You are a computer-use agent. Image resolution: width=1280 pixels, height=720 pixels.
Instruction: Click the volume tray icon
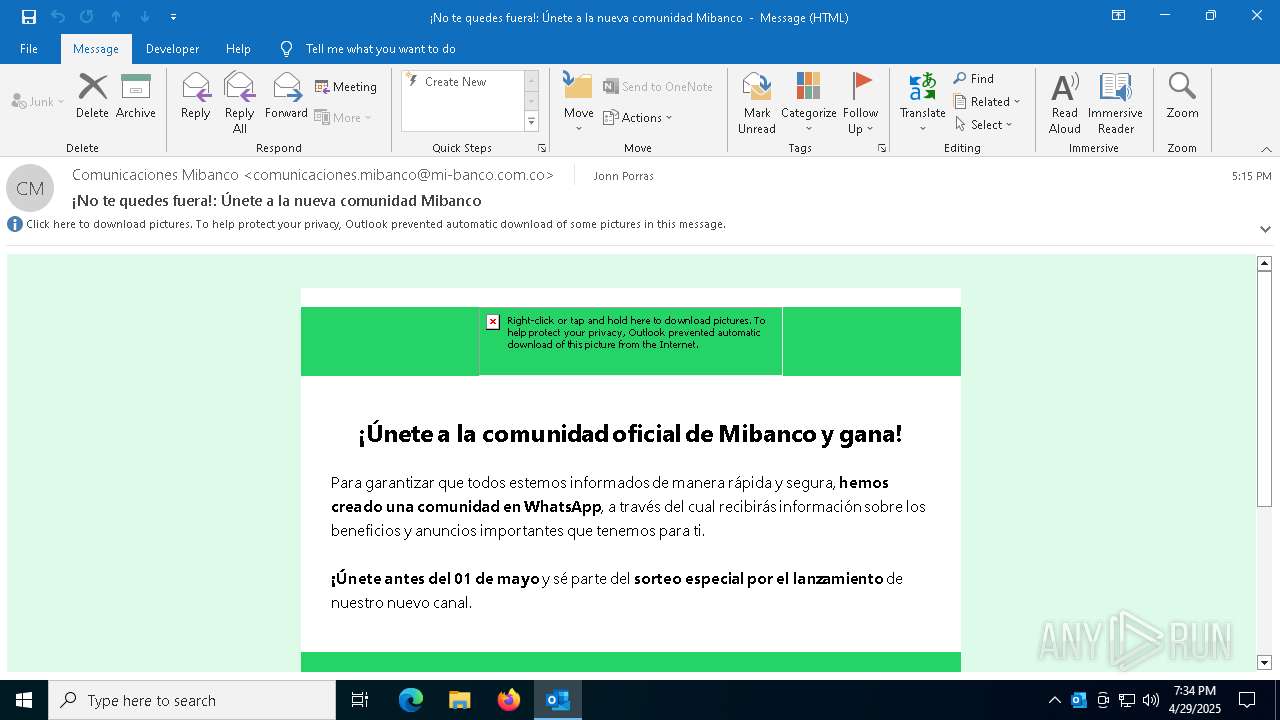tap(1151, 700)
